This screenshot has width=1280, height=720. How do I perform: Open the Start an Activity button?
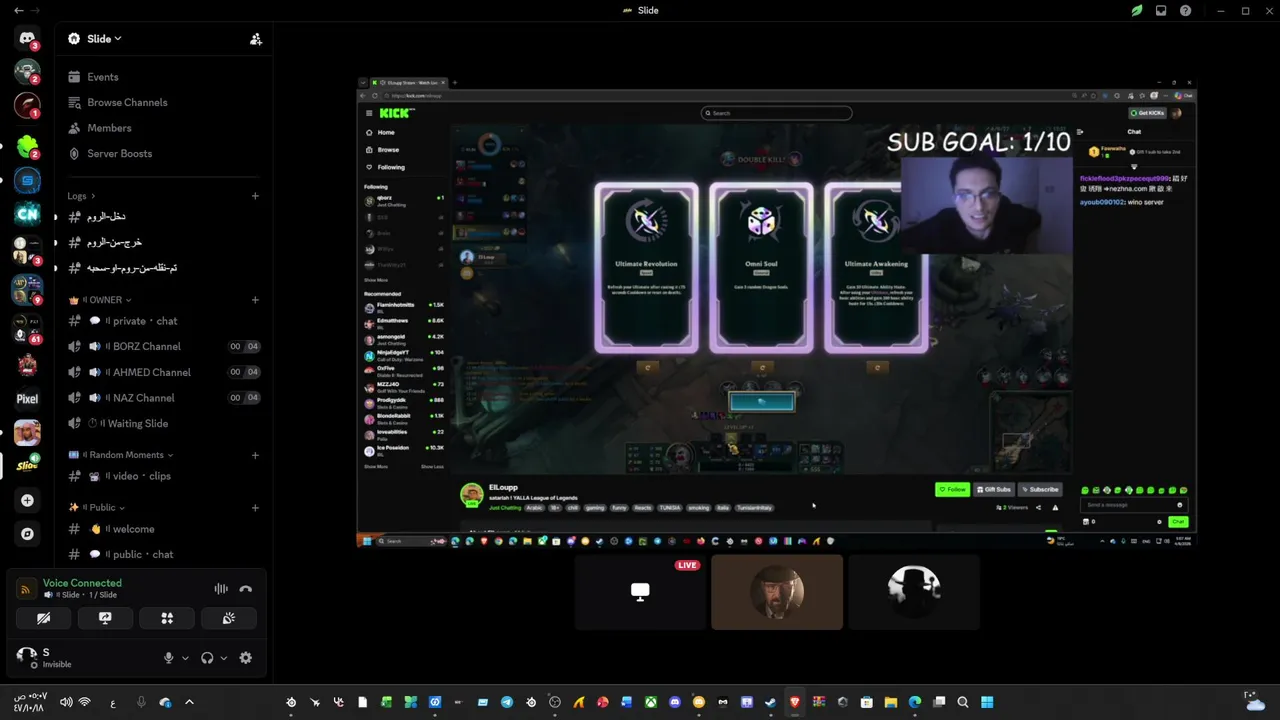167,618
